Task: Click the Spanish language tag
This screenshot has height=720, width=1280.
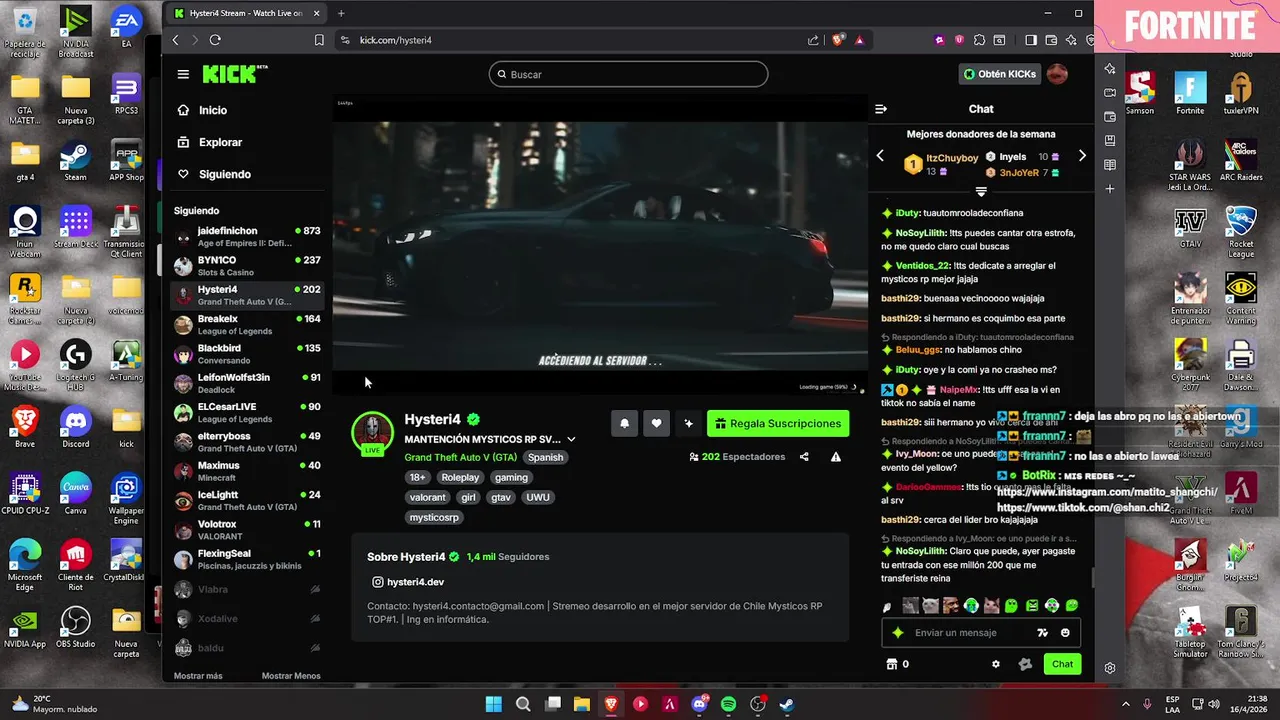Action: 546,457
